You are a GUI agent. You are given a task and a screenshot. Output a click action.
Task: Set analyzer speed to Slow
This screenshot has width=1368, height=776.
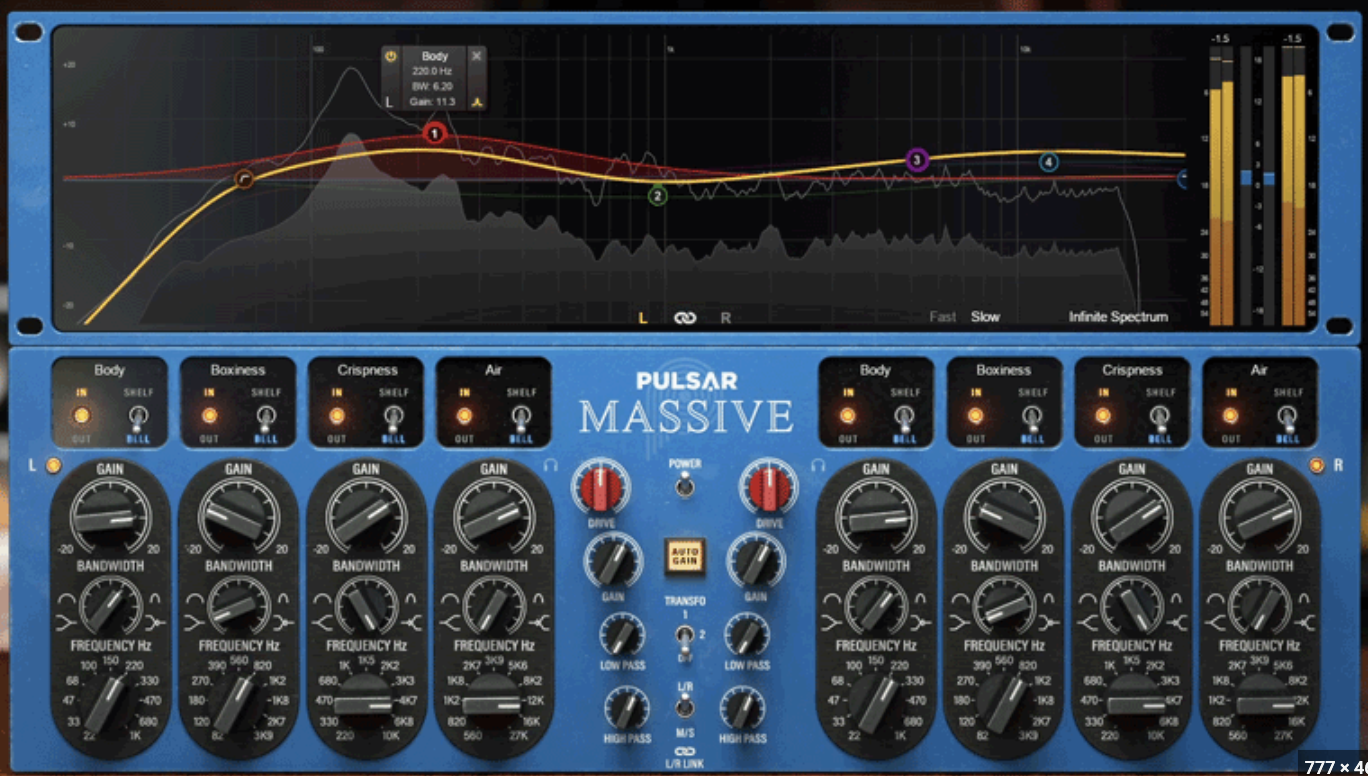pos(985,317)
